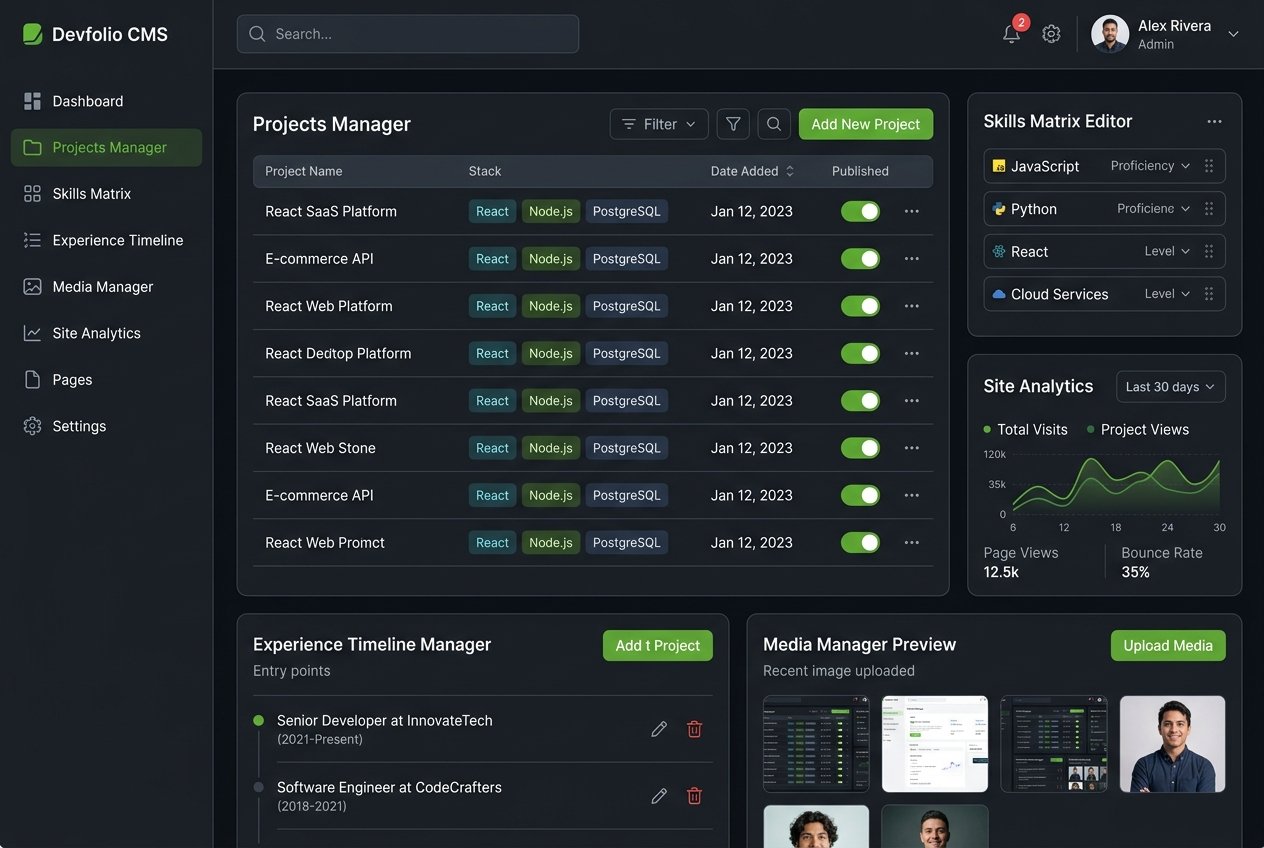Click the Add t Project button
Screen dimensions: 1264x848
pyautogui.click(x=658, y=646)
